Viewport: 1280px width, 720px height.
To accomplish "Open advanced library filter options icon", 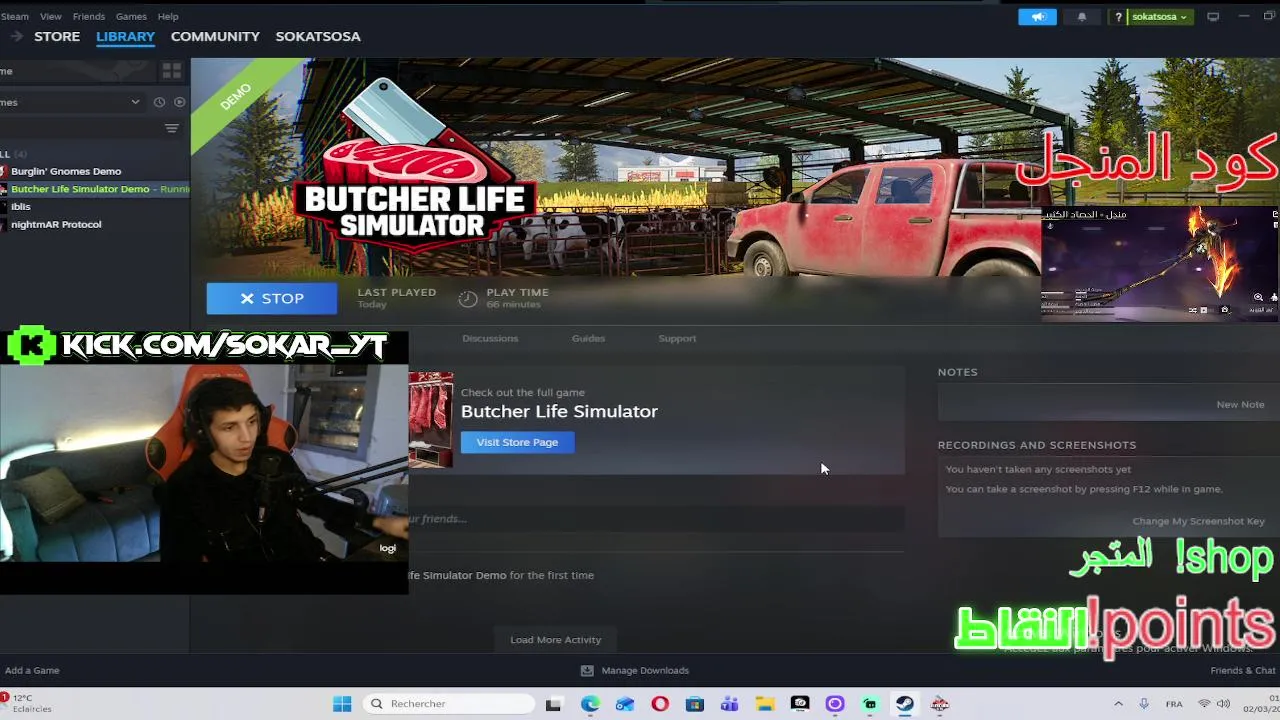I will click(x=171, y=128).
